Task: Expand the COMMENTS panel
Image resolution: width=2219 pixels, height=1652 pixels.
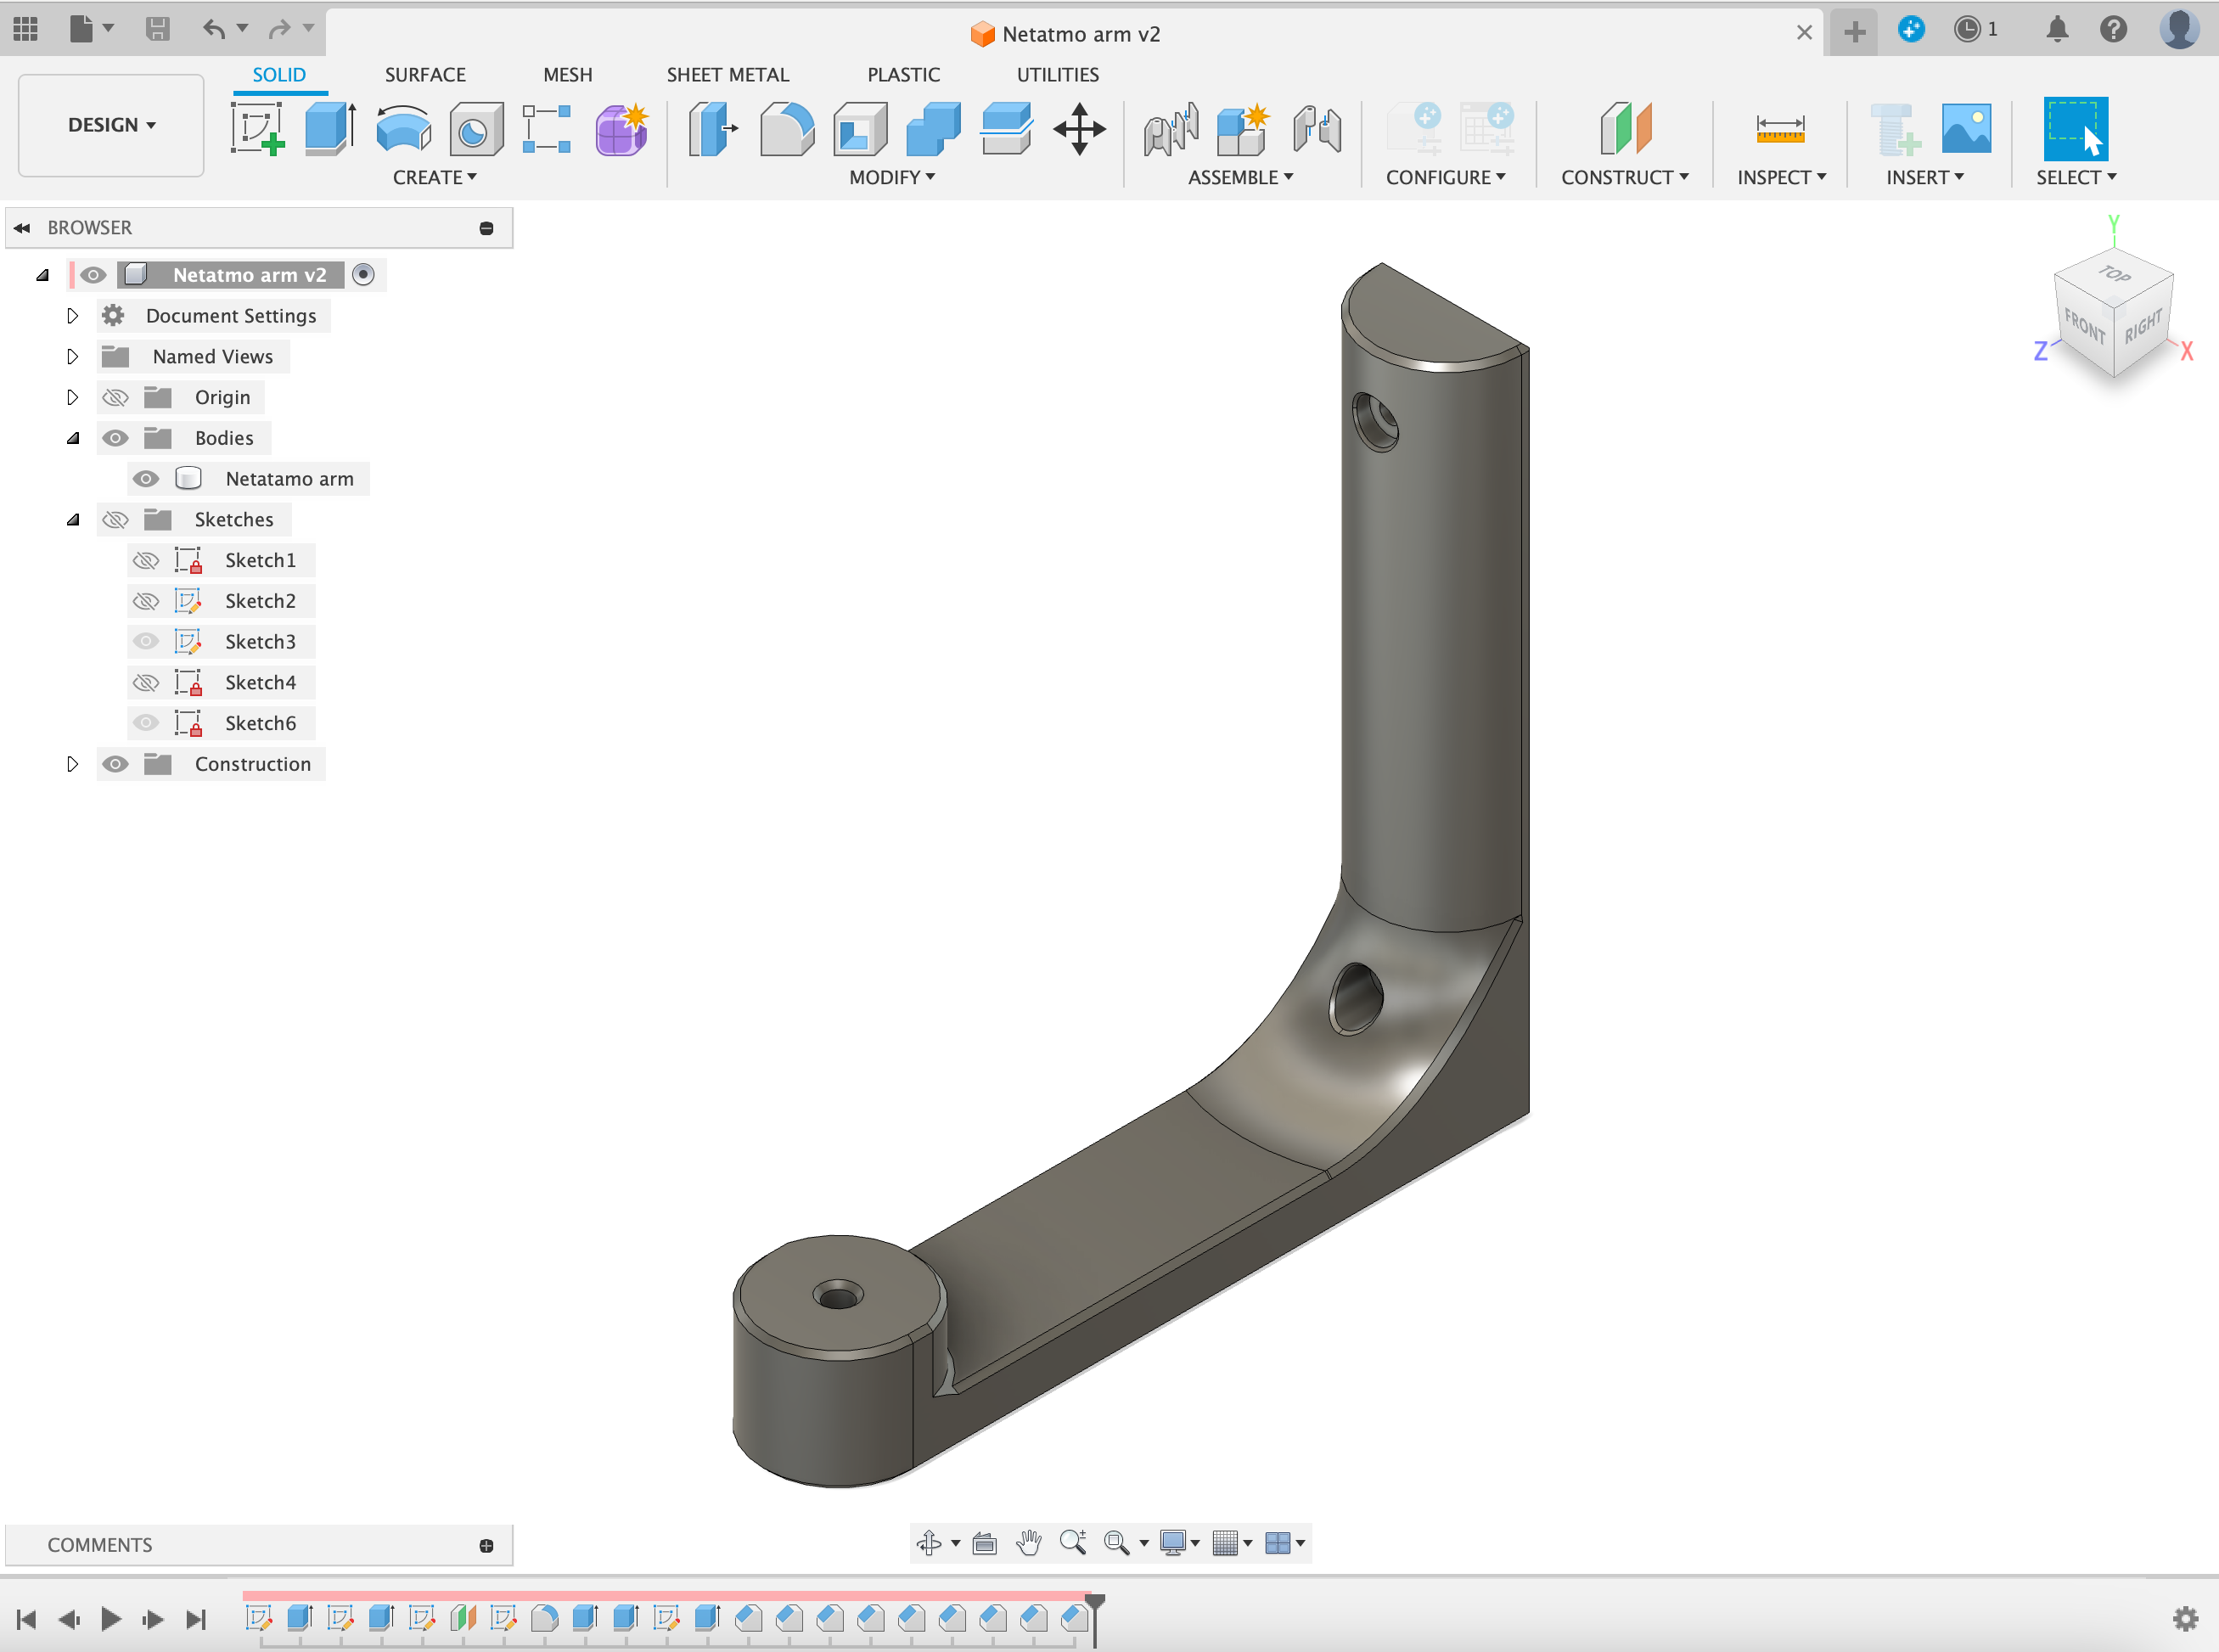Action: point(486,1546)
